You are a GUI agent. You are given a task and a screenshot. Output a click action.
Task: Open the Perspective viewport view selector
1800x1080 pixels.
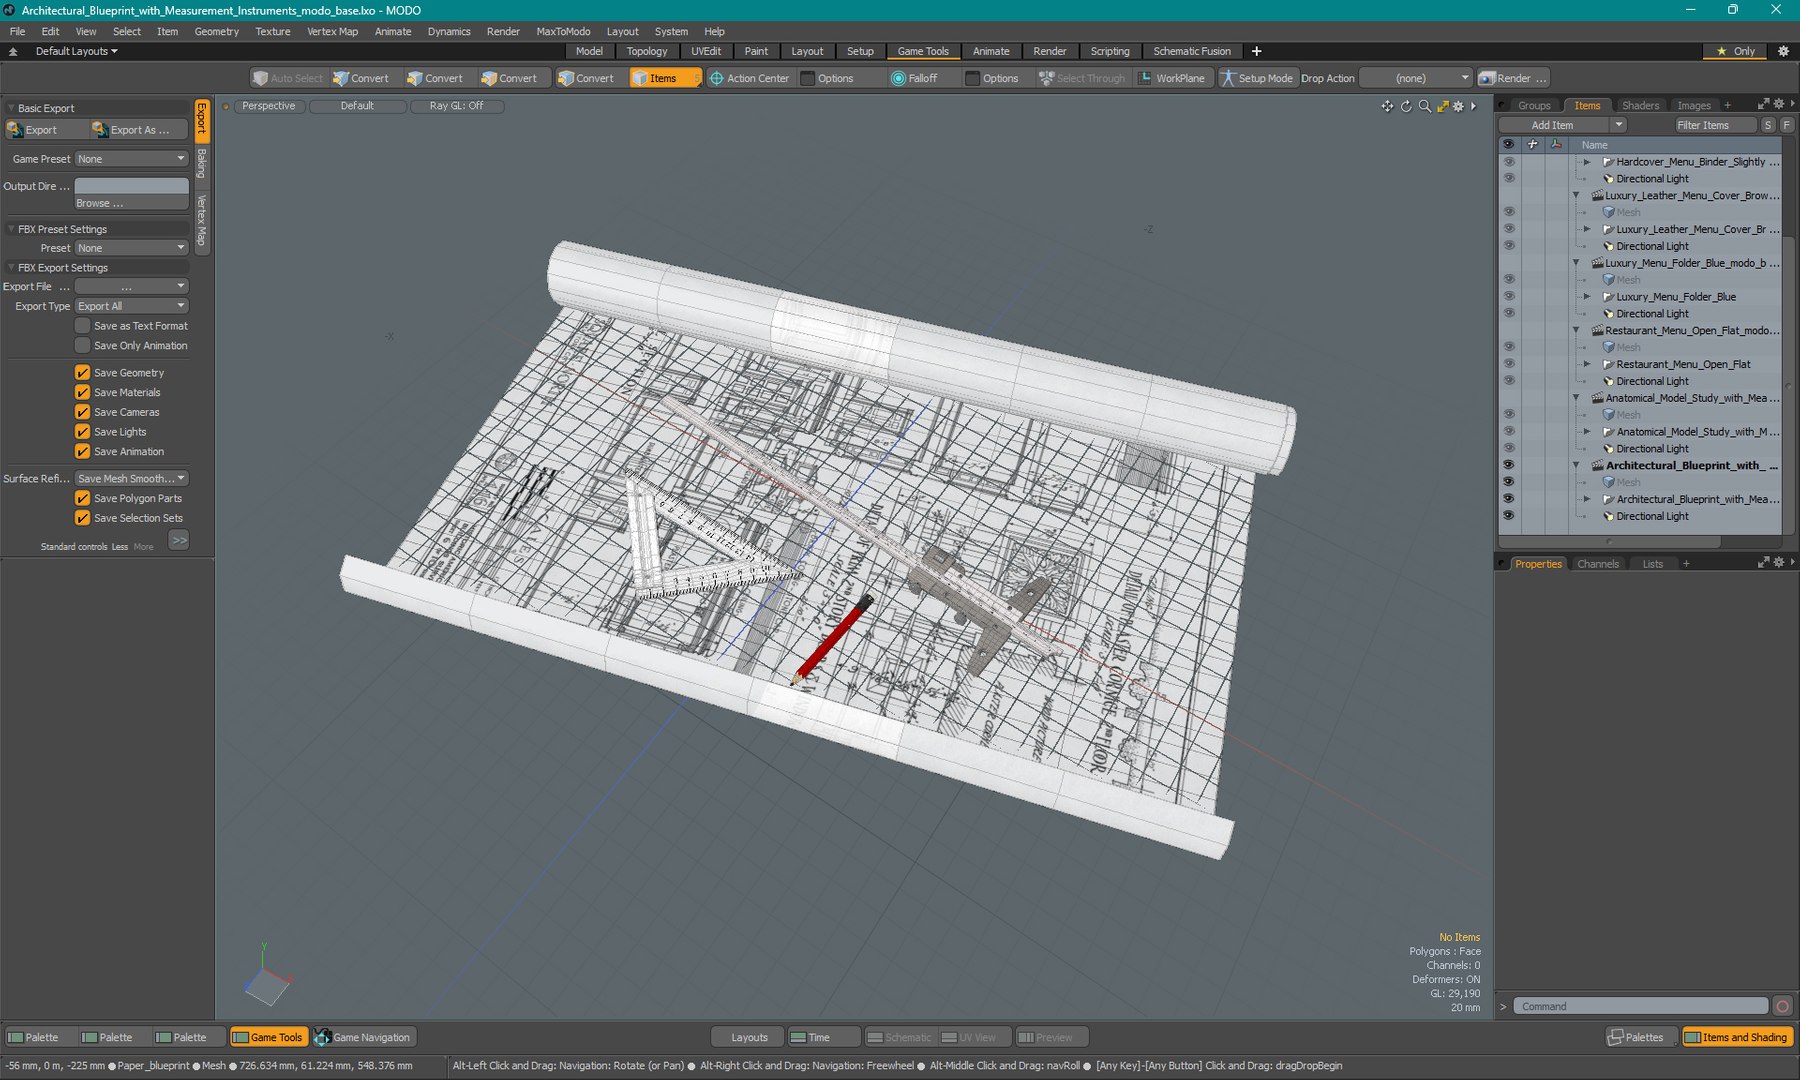click(268, 106)
